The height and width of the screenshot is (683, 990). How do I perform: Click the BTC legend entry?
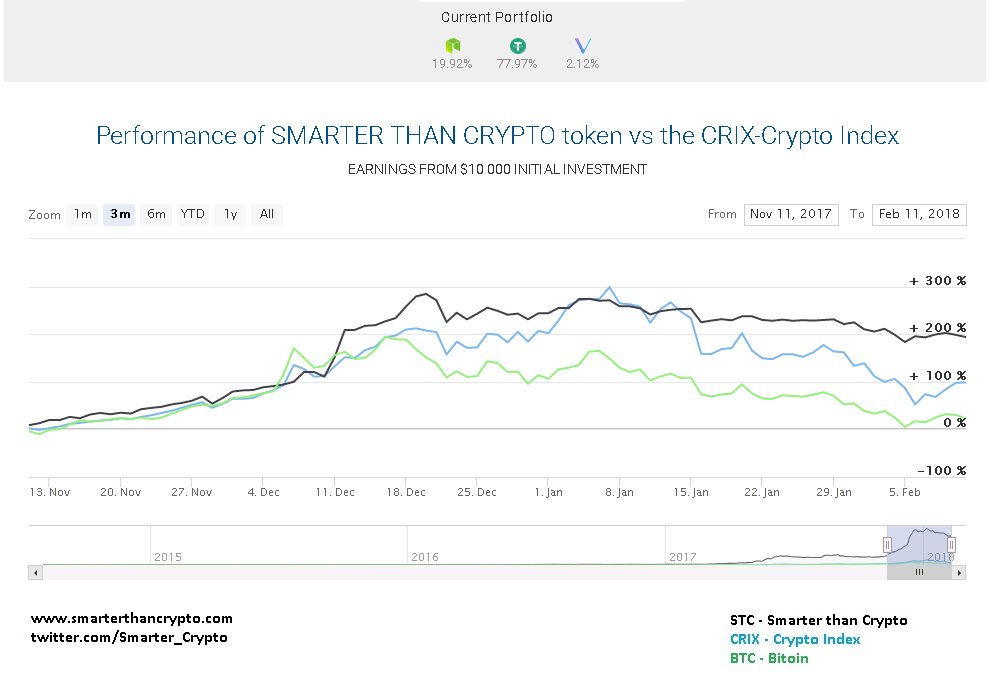pos(769,658)
